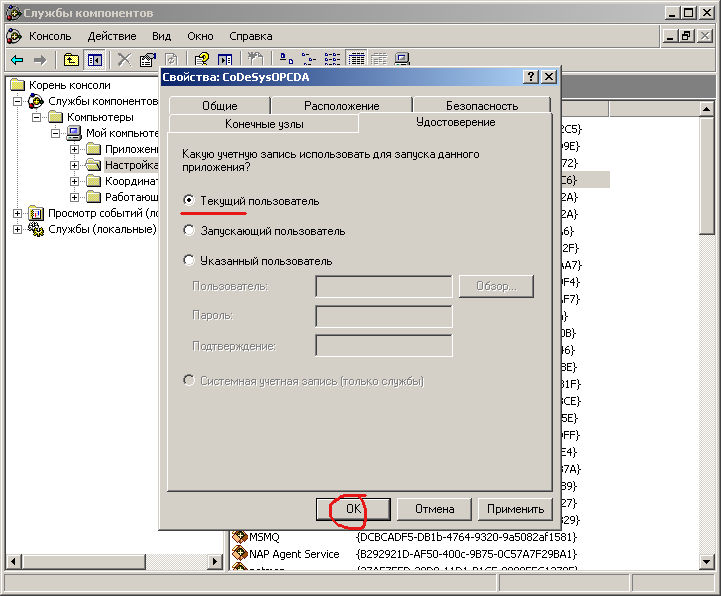Select the 'Удостоверение' tab
The image size is (721, 596).
coord(455,122)
